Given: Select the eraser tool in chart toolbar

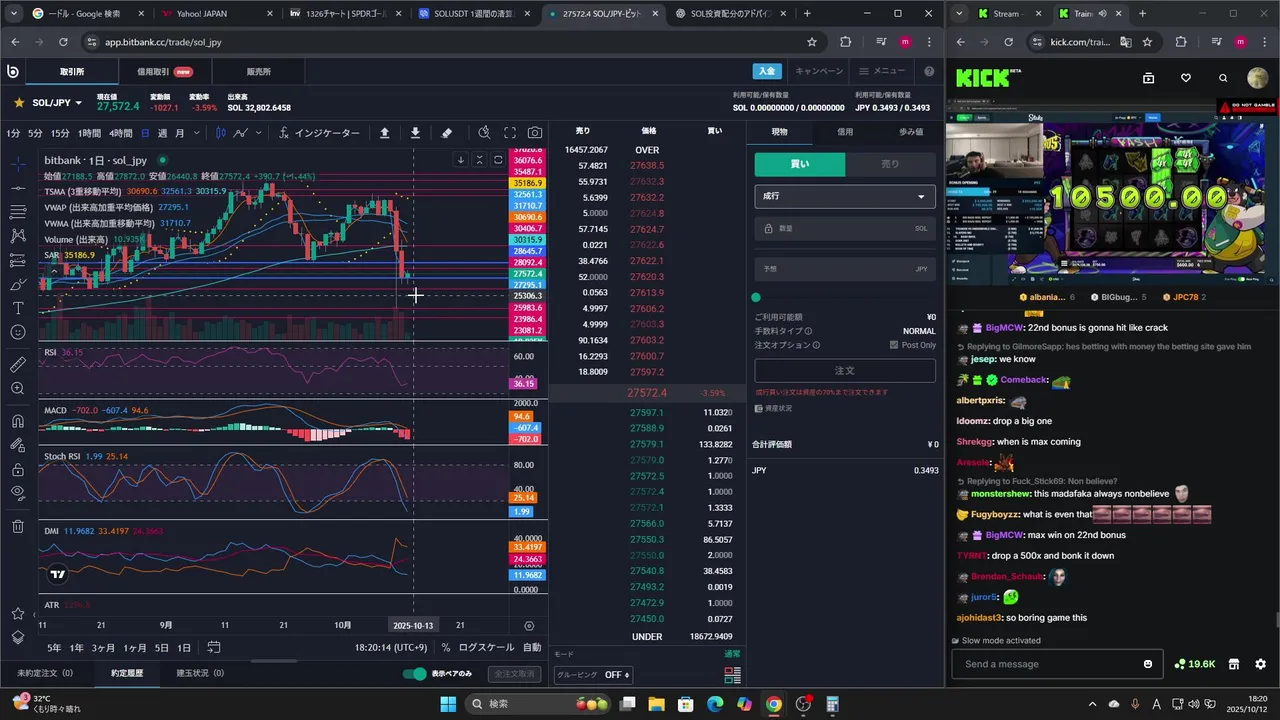Looking at the screenshot, I should tap(447, 133).
